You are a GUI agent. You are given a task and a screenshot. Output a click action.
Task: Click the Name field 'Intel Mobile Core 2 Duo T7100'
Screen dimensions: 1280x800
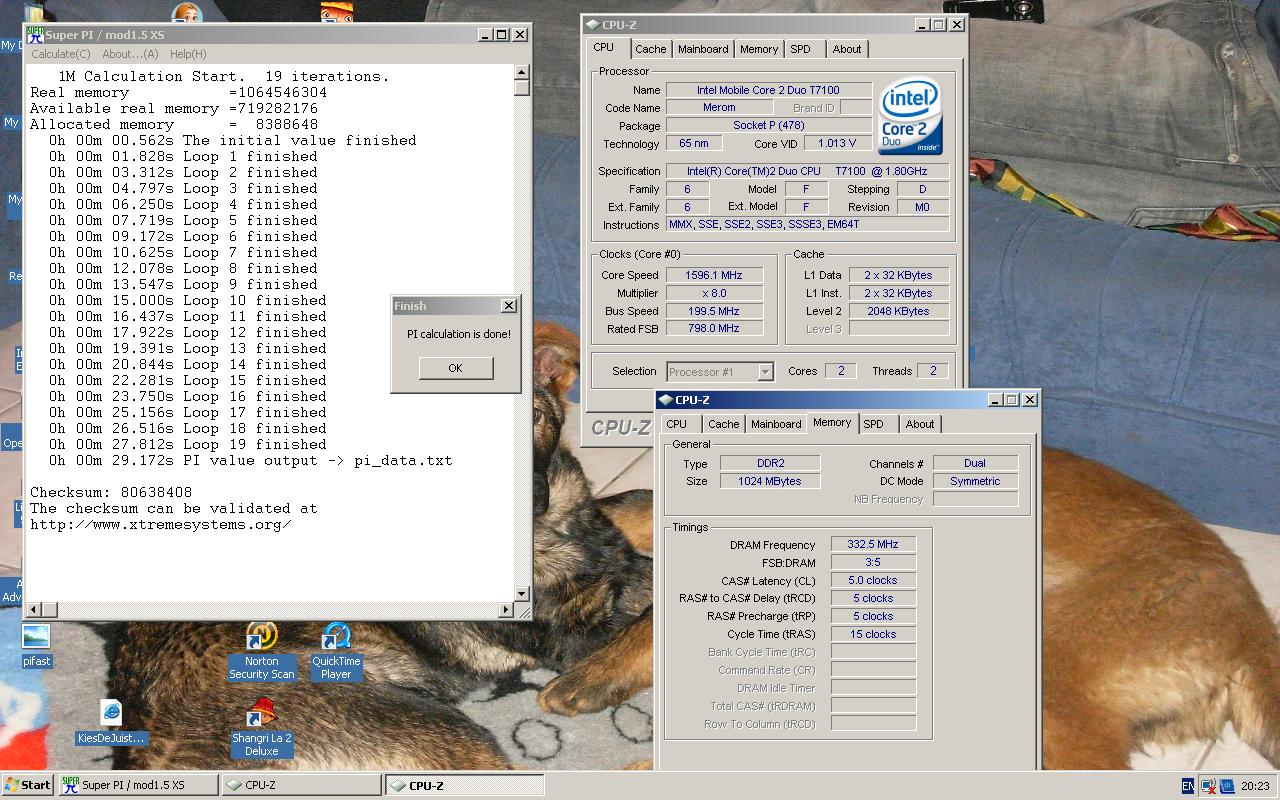point(769,90)
